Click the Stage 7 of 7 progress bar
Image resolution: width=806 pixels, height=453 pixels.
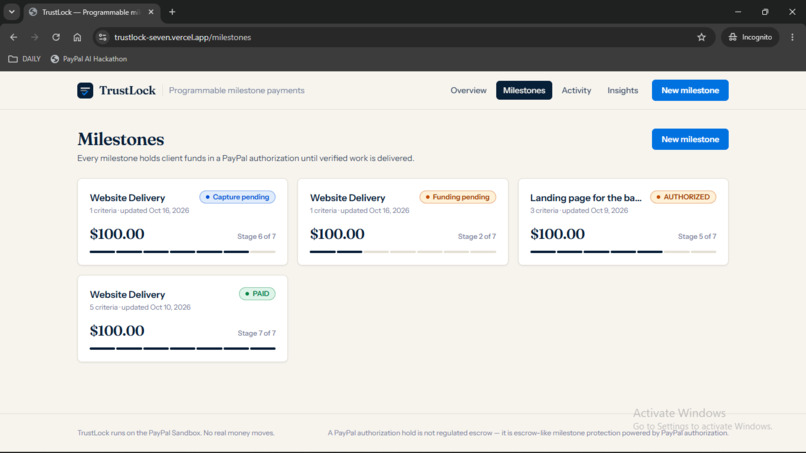pyautogui.click(x=182, y=349)
